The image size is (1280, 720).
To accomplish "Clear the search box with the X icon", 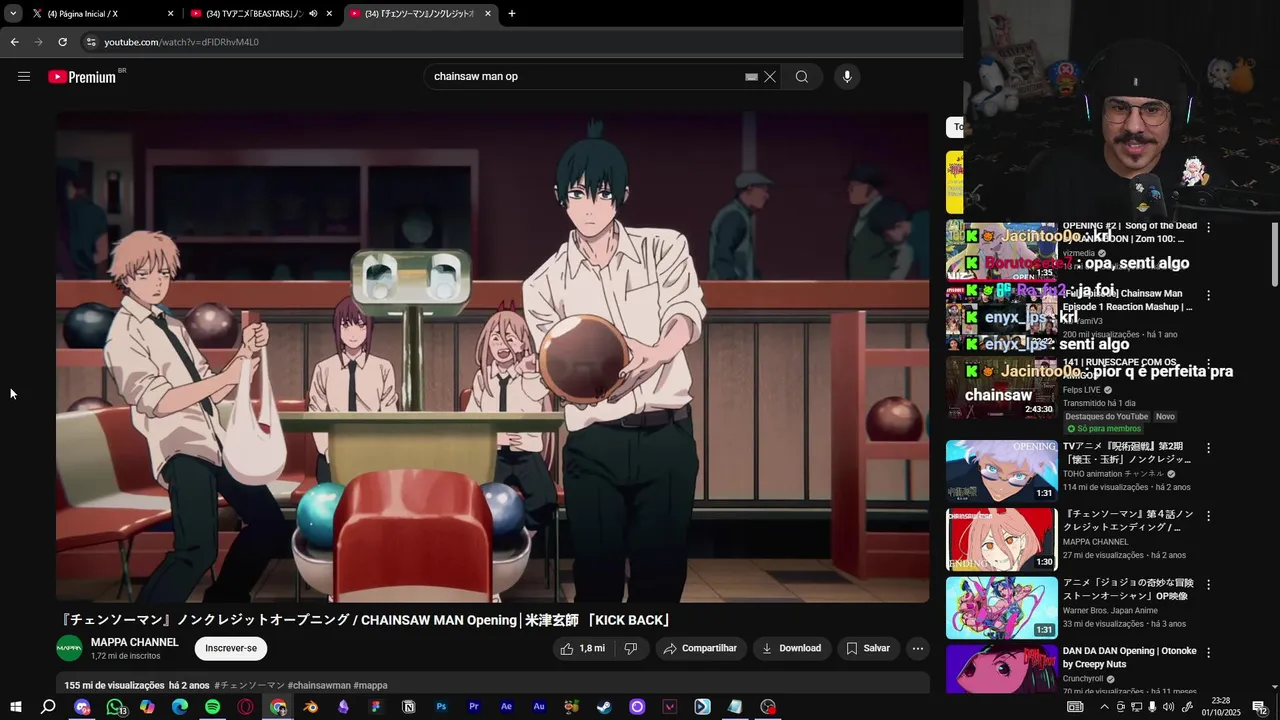I will (x=770, y=77).
